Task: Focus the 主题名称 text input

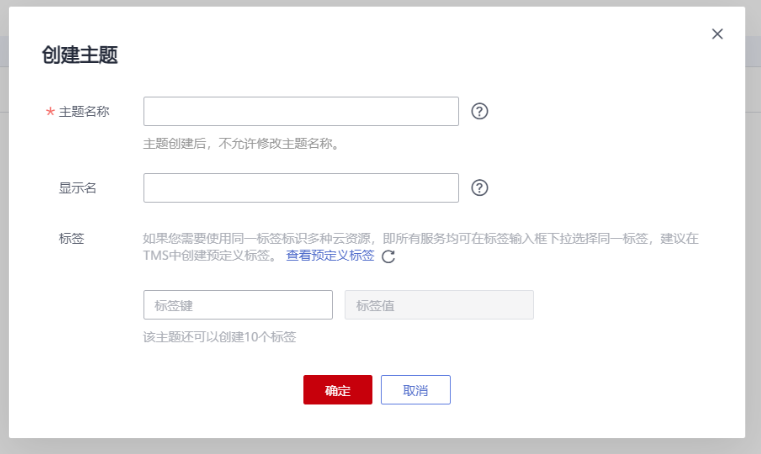Action: [301, 111]
